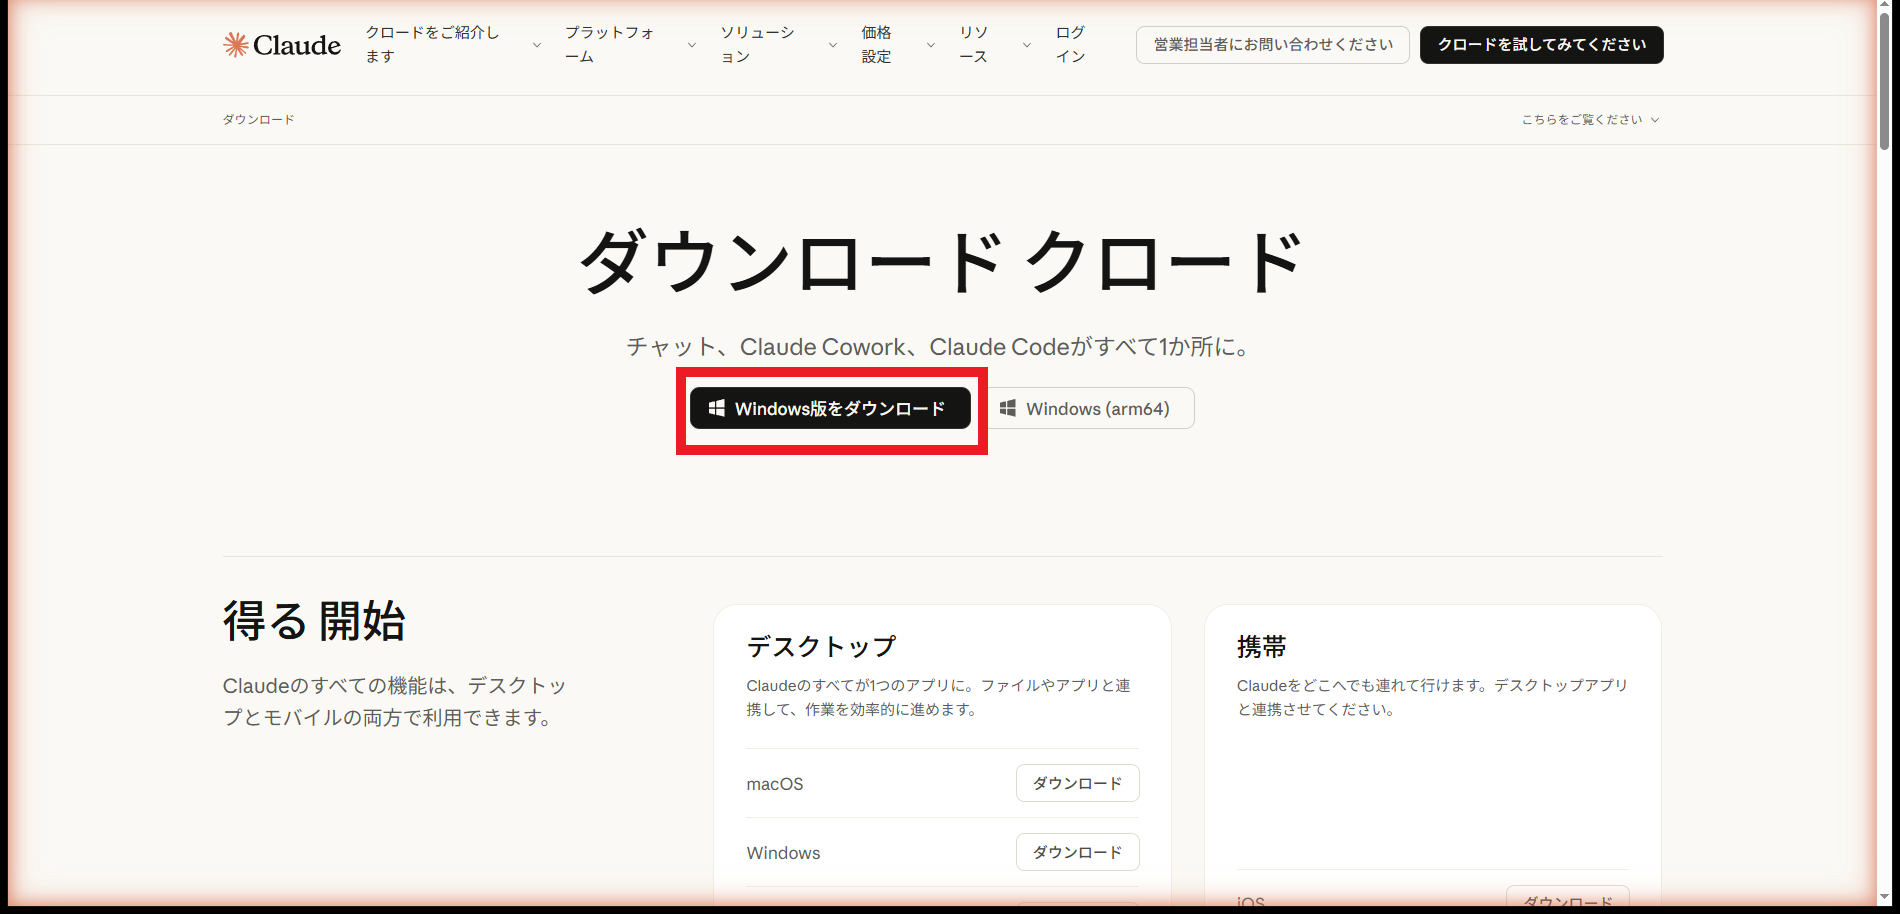Click the クロードを試してみてください button

click(1540, 44)
